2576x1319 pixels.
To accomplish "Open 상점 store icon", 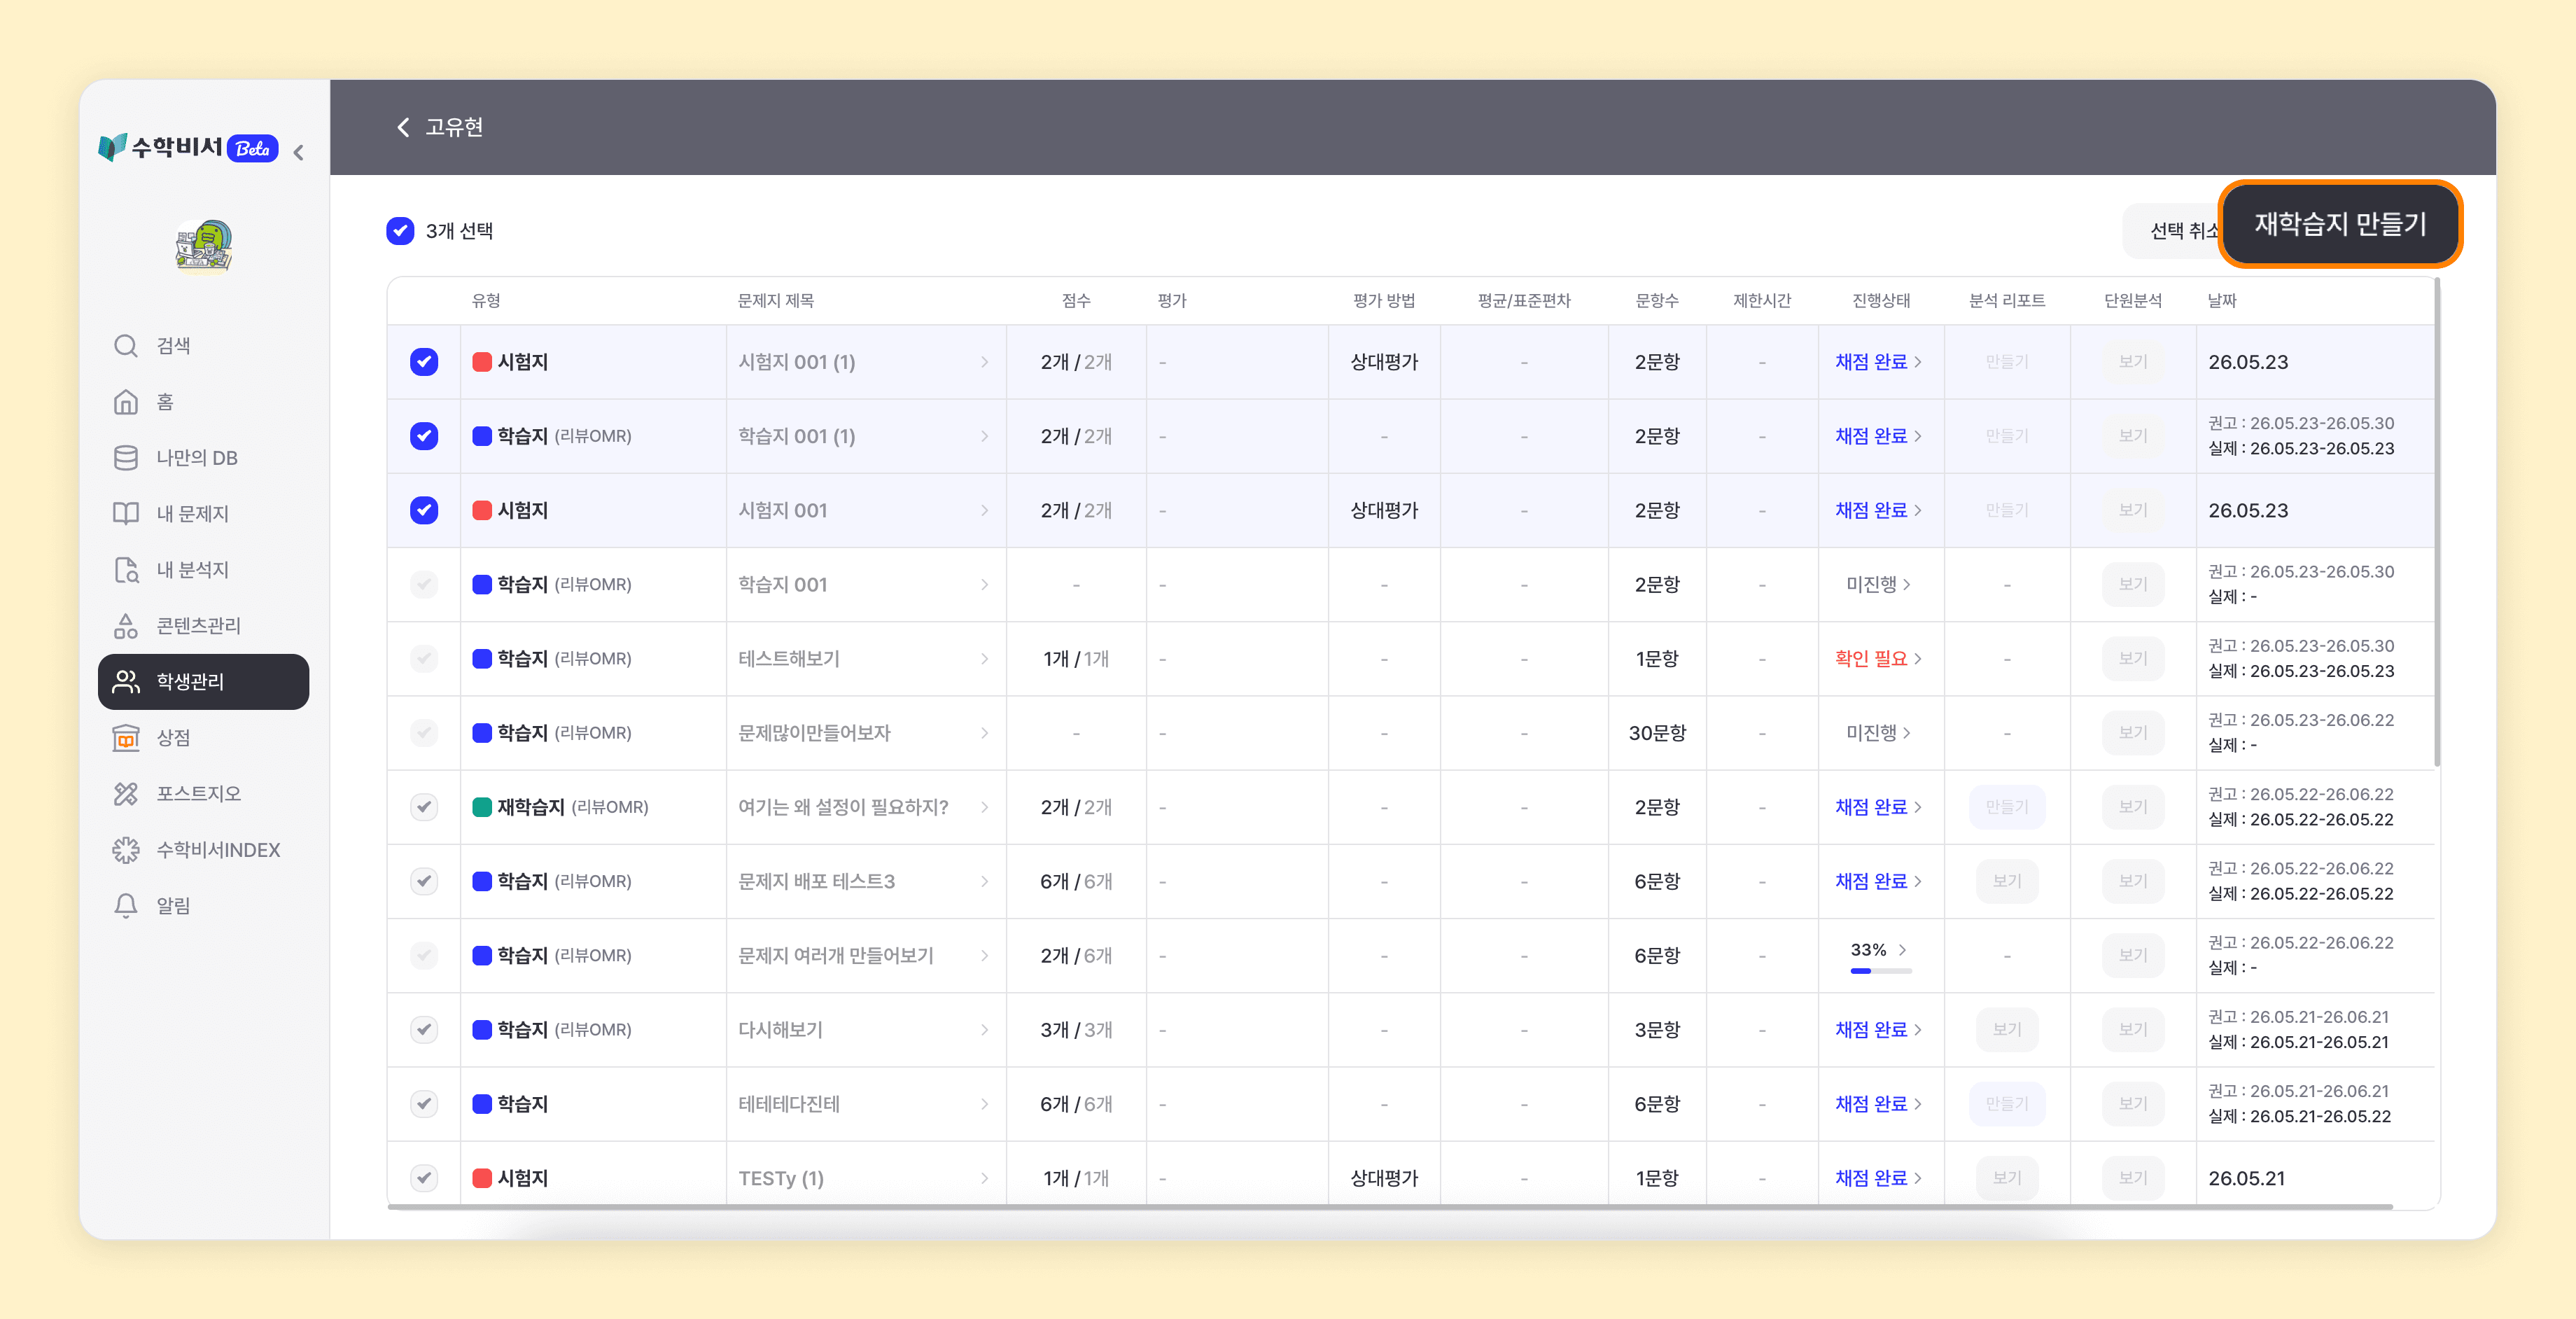I will coord(125,738).
